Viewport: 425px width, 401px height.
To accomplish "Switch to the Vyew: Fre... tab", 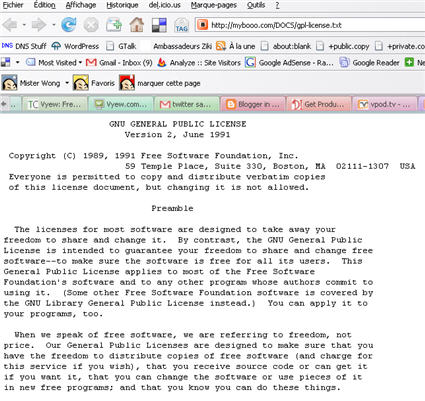I will point(54,104).
